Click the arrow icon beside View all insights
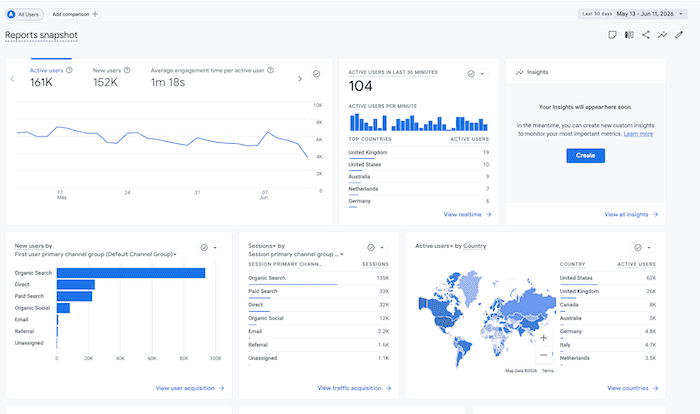The width and height of the screenshot is (700, 414). pyautogui.click(x=655, y=214)
